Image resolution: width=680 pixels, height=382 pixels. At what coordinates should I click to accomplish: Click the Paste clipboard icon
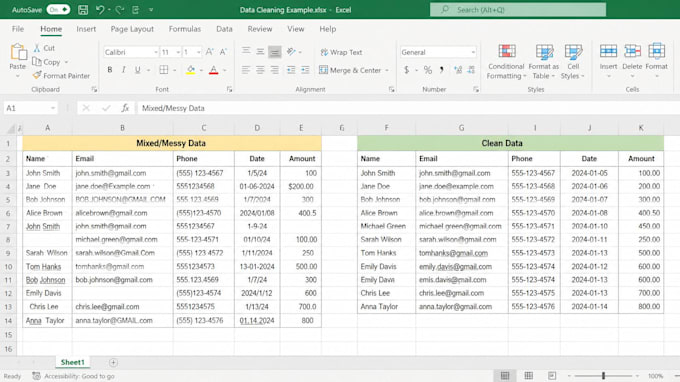pyautogui.click(x=18, y=52)
